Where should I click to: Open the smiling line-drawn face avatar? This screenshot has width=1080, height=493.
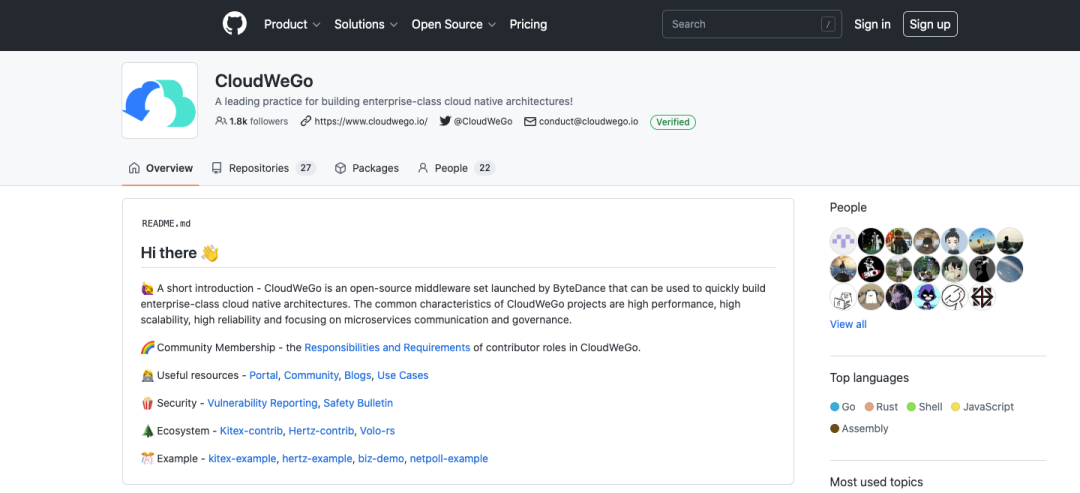pos(955,297)
